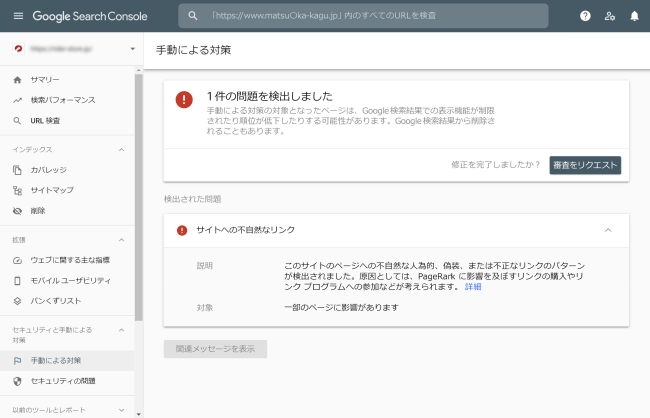Open the property selector dropdown
Screen dimensions: 650x418
click(x=133, y=49)
